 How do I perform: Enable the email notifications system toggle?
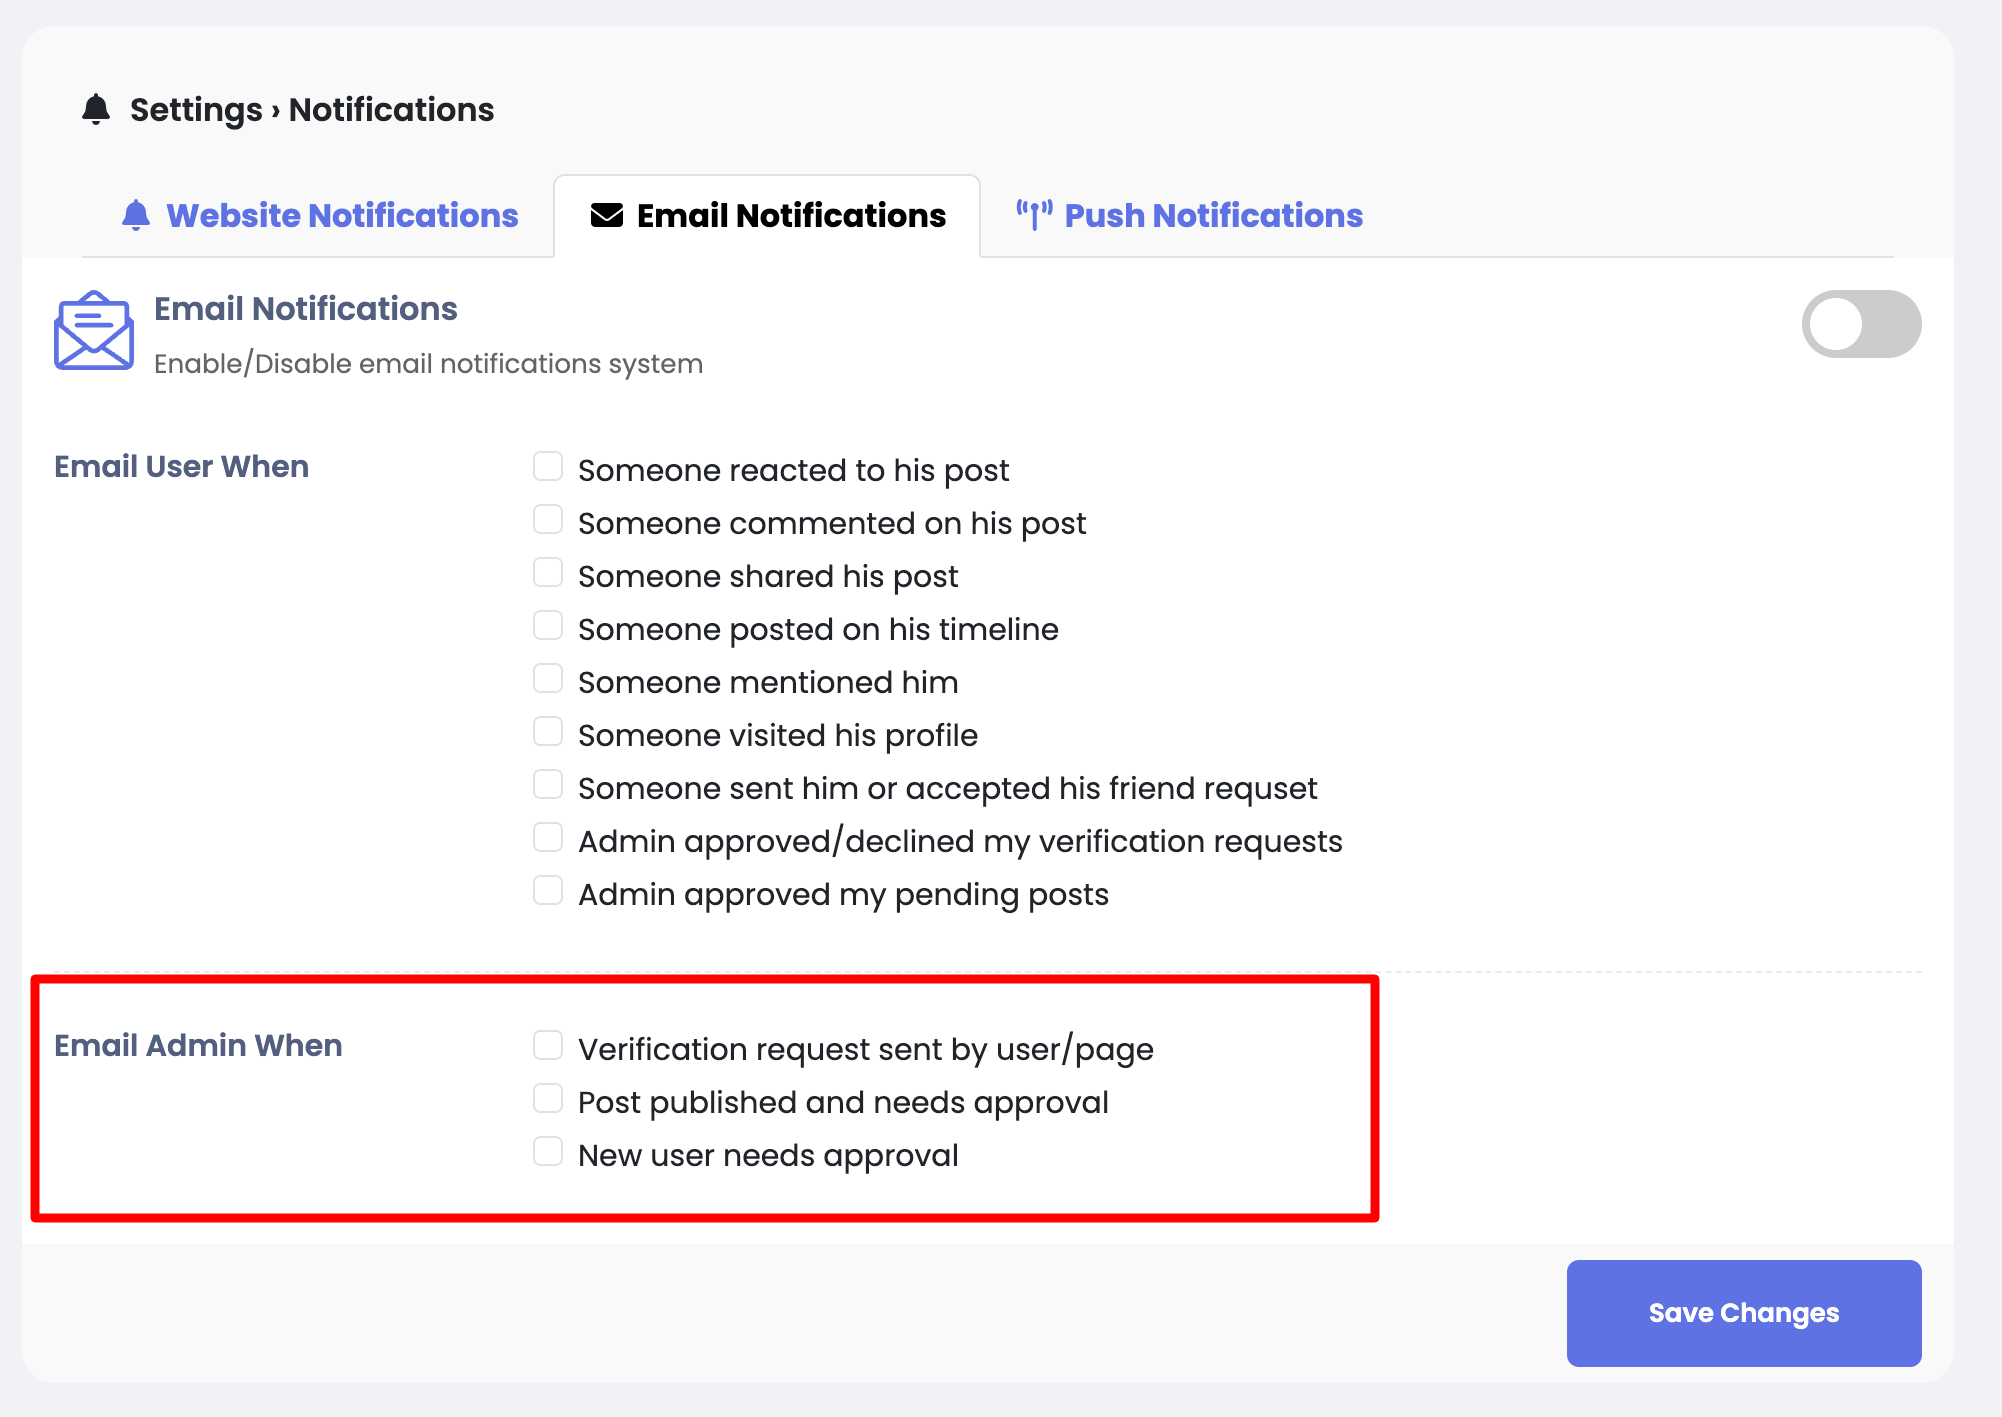point(1861,323)
